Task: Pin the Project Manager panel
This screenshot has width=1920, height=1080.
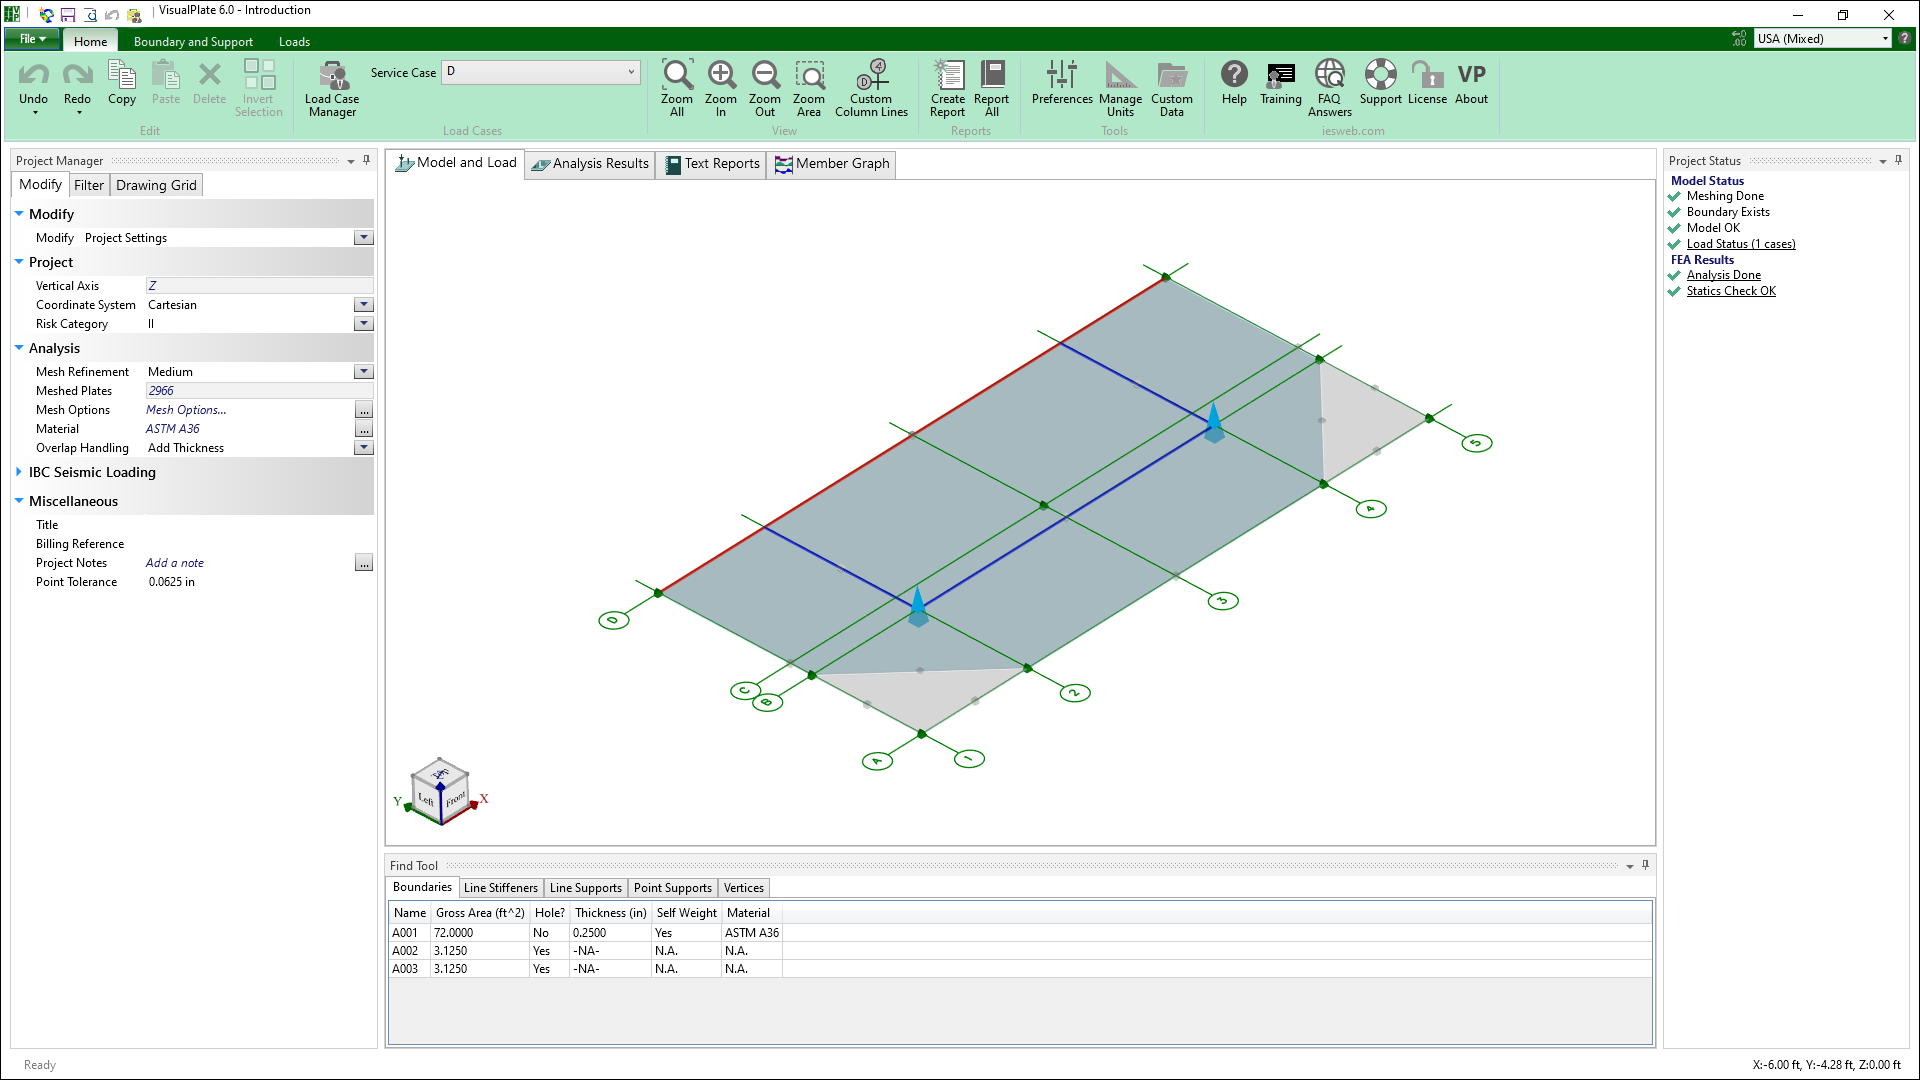Action: point(367,160)
